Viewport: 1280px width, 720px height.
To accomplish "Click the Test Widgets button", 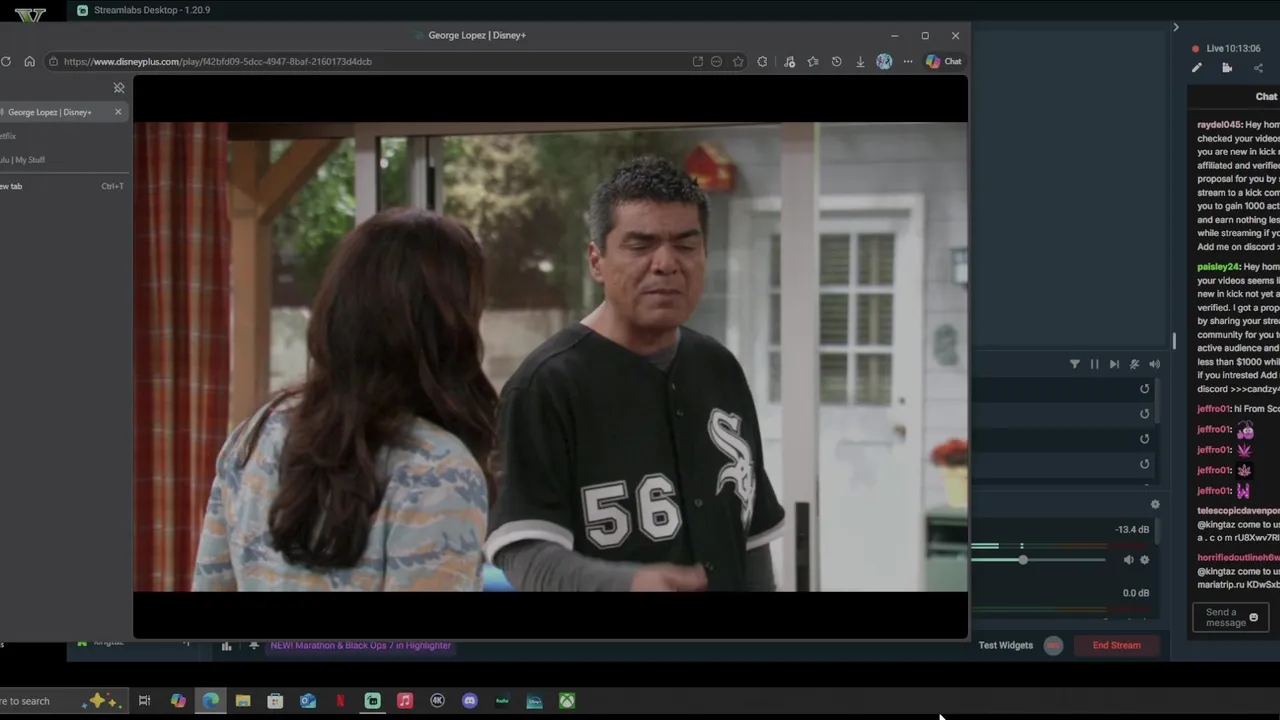I will click(1006, 645).
